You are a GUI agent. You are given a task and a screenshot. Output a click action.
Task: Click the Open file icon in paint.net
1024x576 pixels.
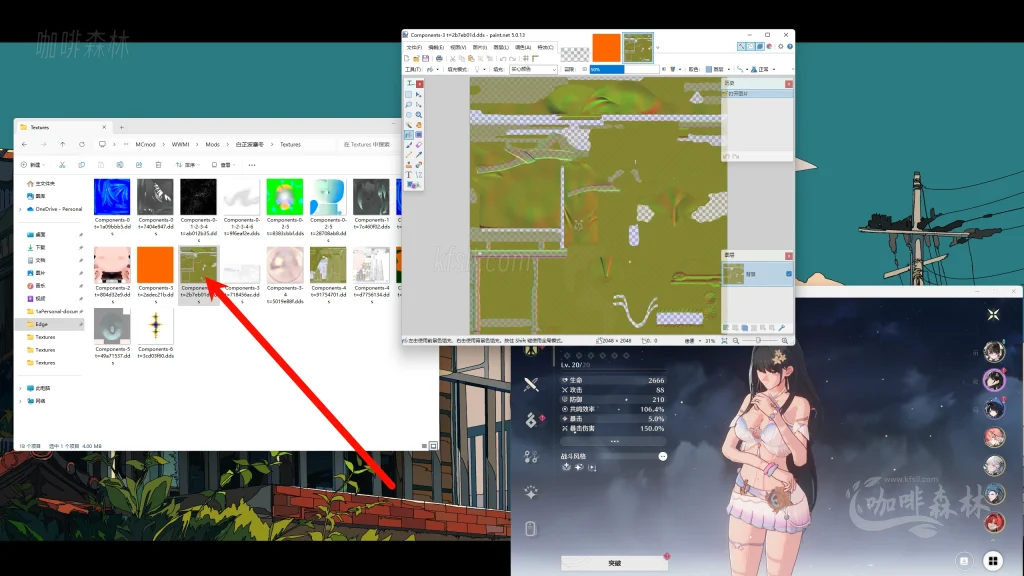pos(416,58)
